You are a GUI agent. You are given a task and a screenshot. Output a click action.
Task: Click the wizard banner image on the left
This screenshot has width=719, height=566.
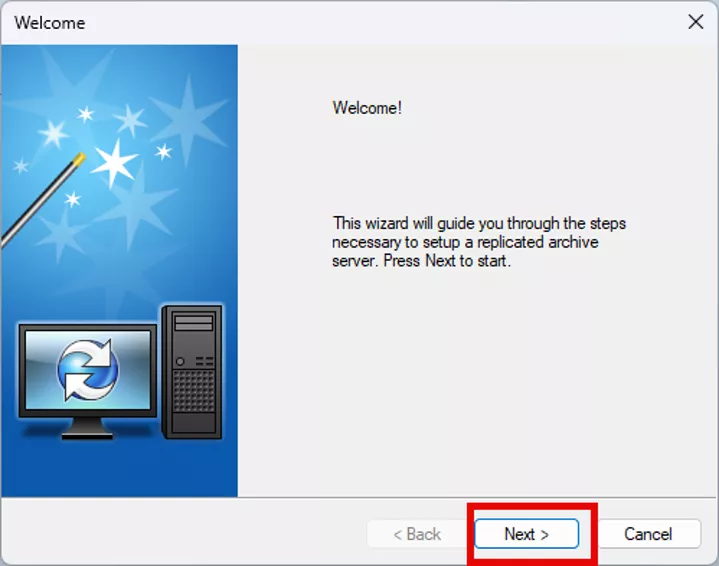119,271
